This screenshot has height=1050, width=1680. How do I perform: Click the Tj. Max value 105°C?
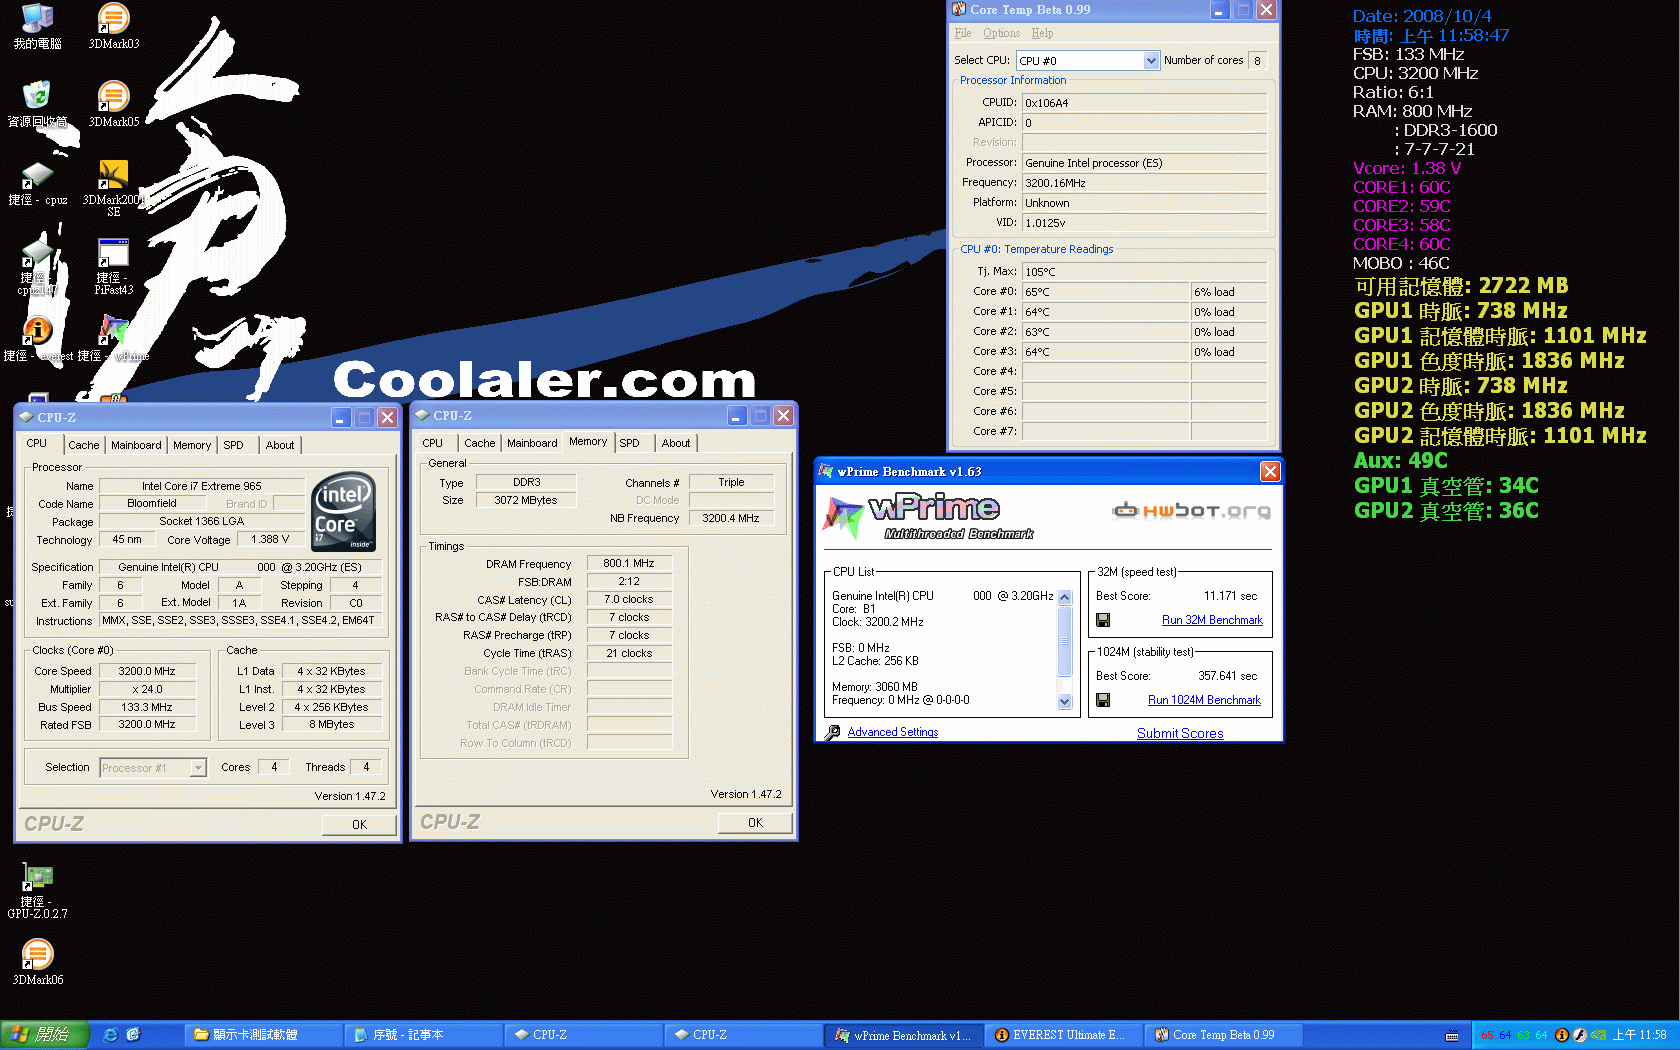(x=1144, y=272)
